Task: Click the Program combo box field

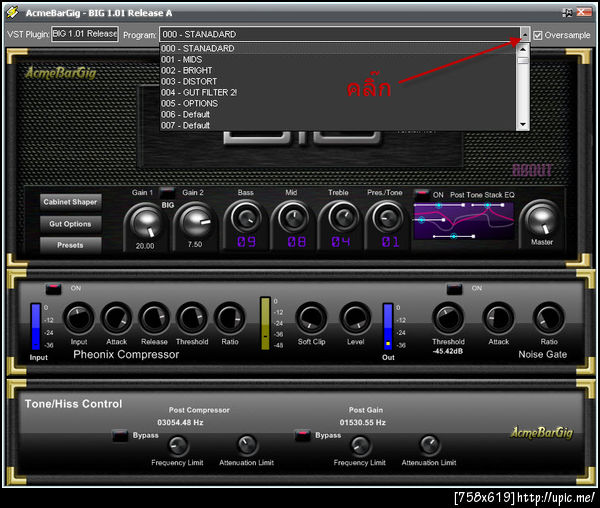Action: click(339, 34)
